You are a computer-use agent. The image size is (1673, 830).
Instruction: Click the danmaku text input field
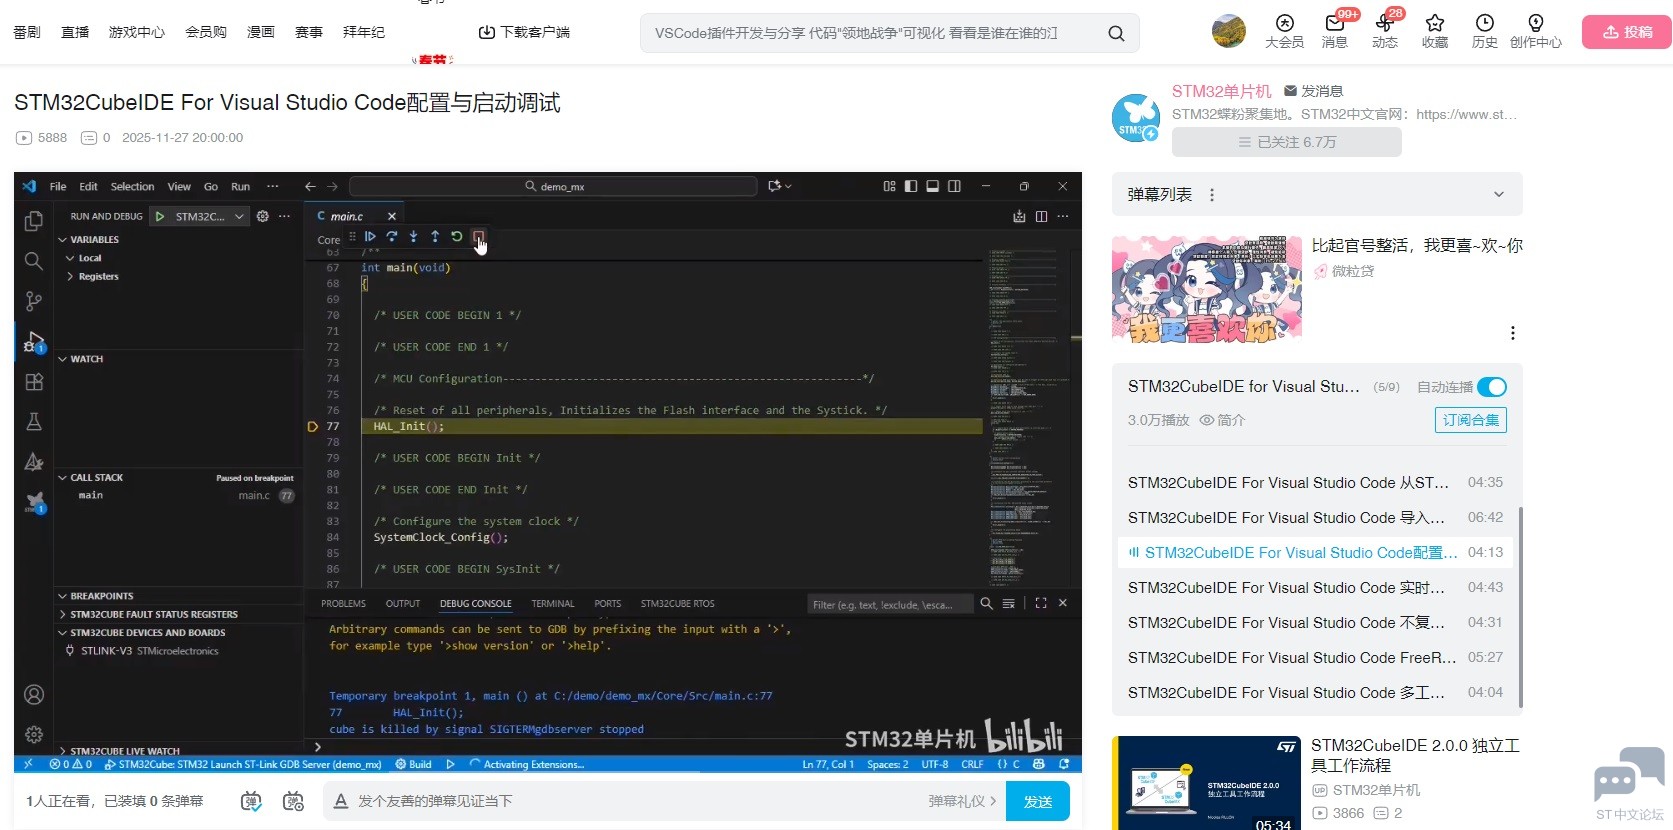click(x=630, y=801)
